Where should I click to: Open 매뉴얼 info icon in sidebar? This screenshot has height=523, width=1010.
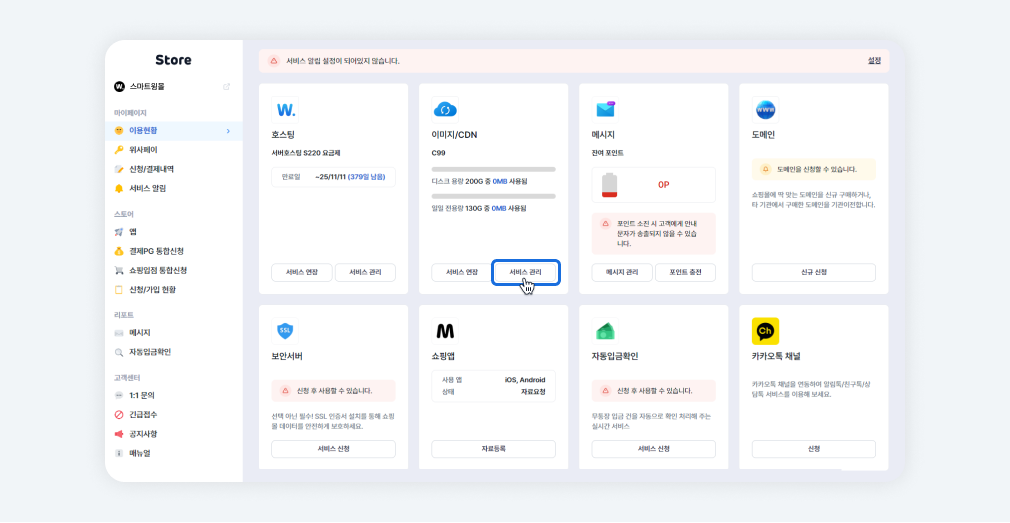coord(119,453)
